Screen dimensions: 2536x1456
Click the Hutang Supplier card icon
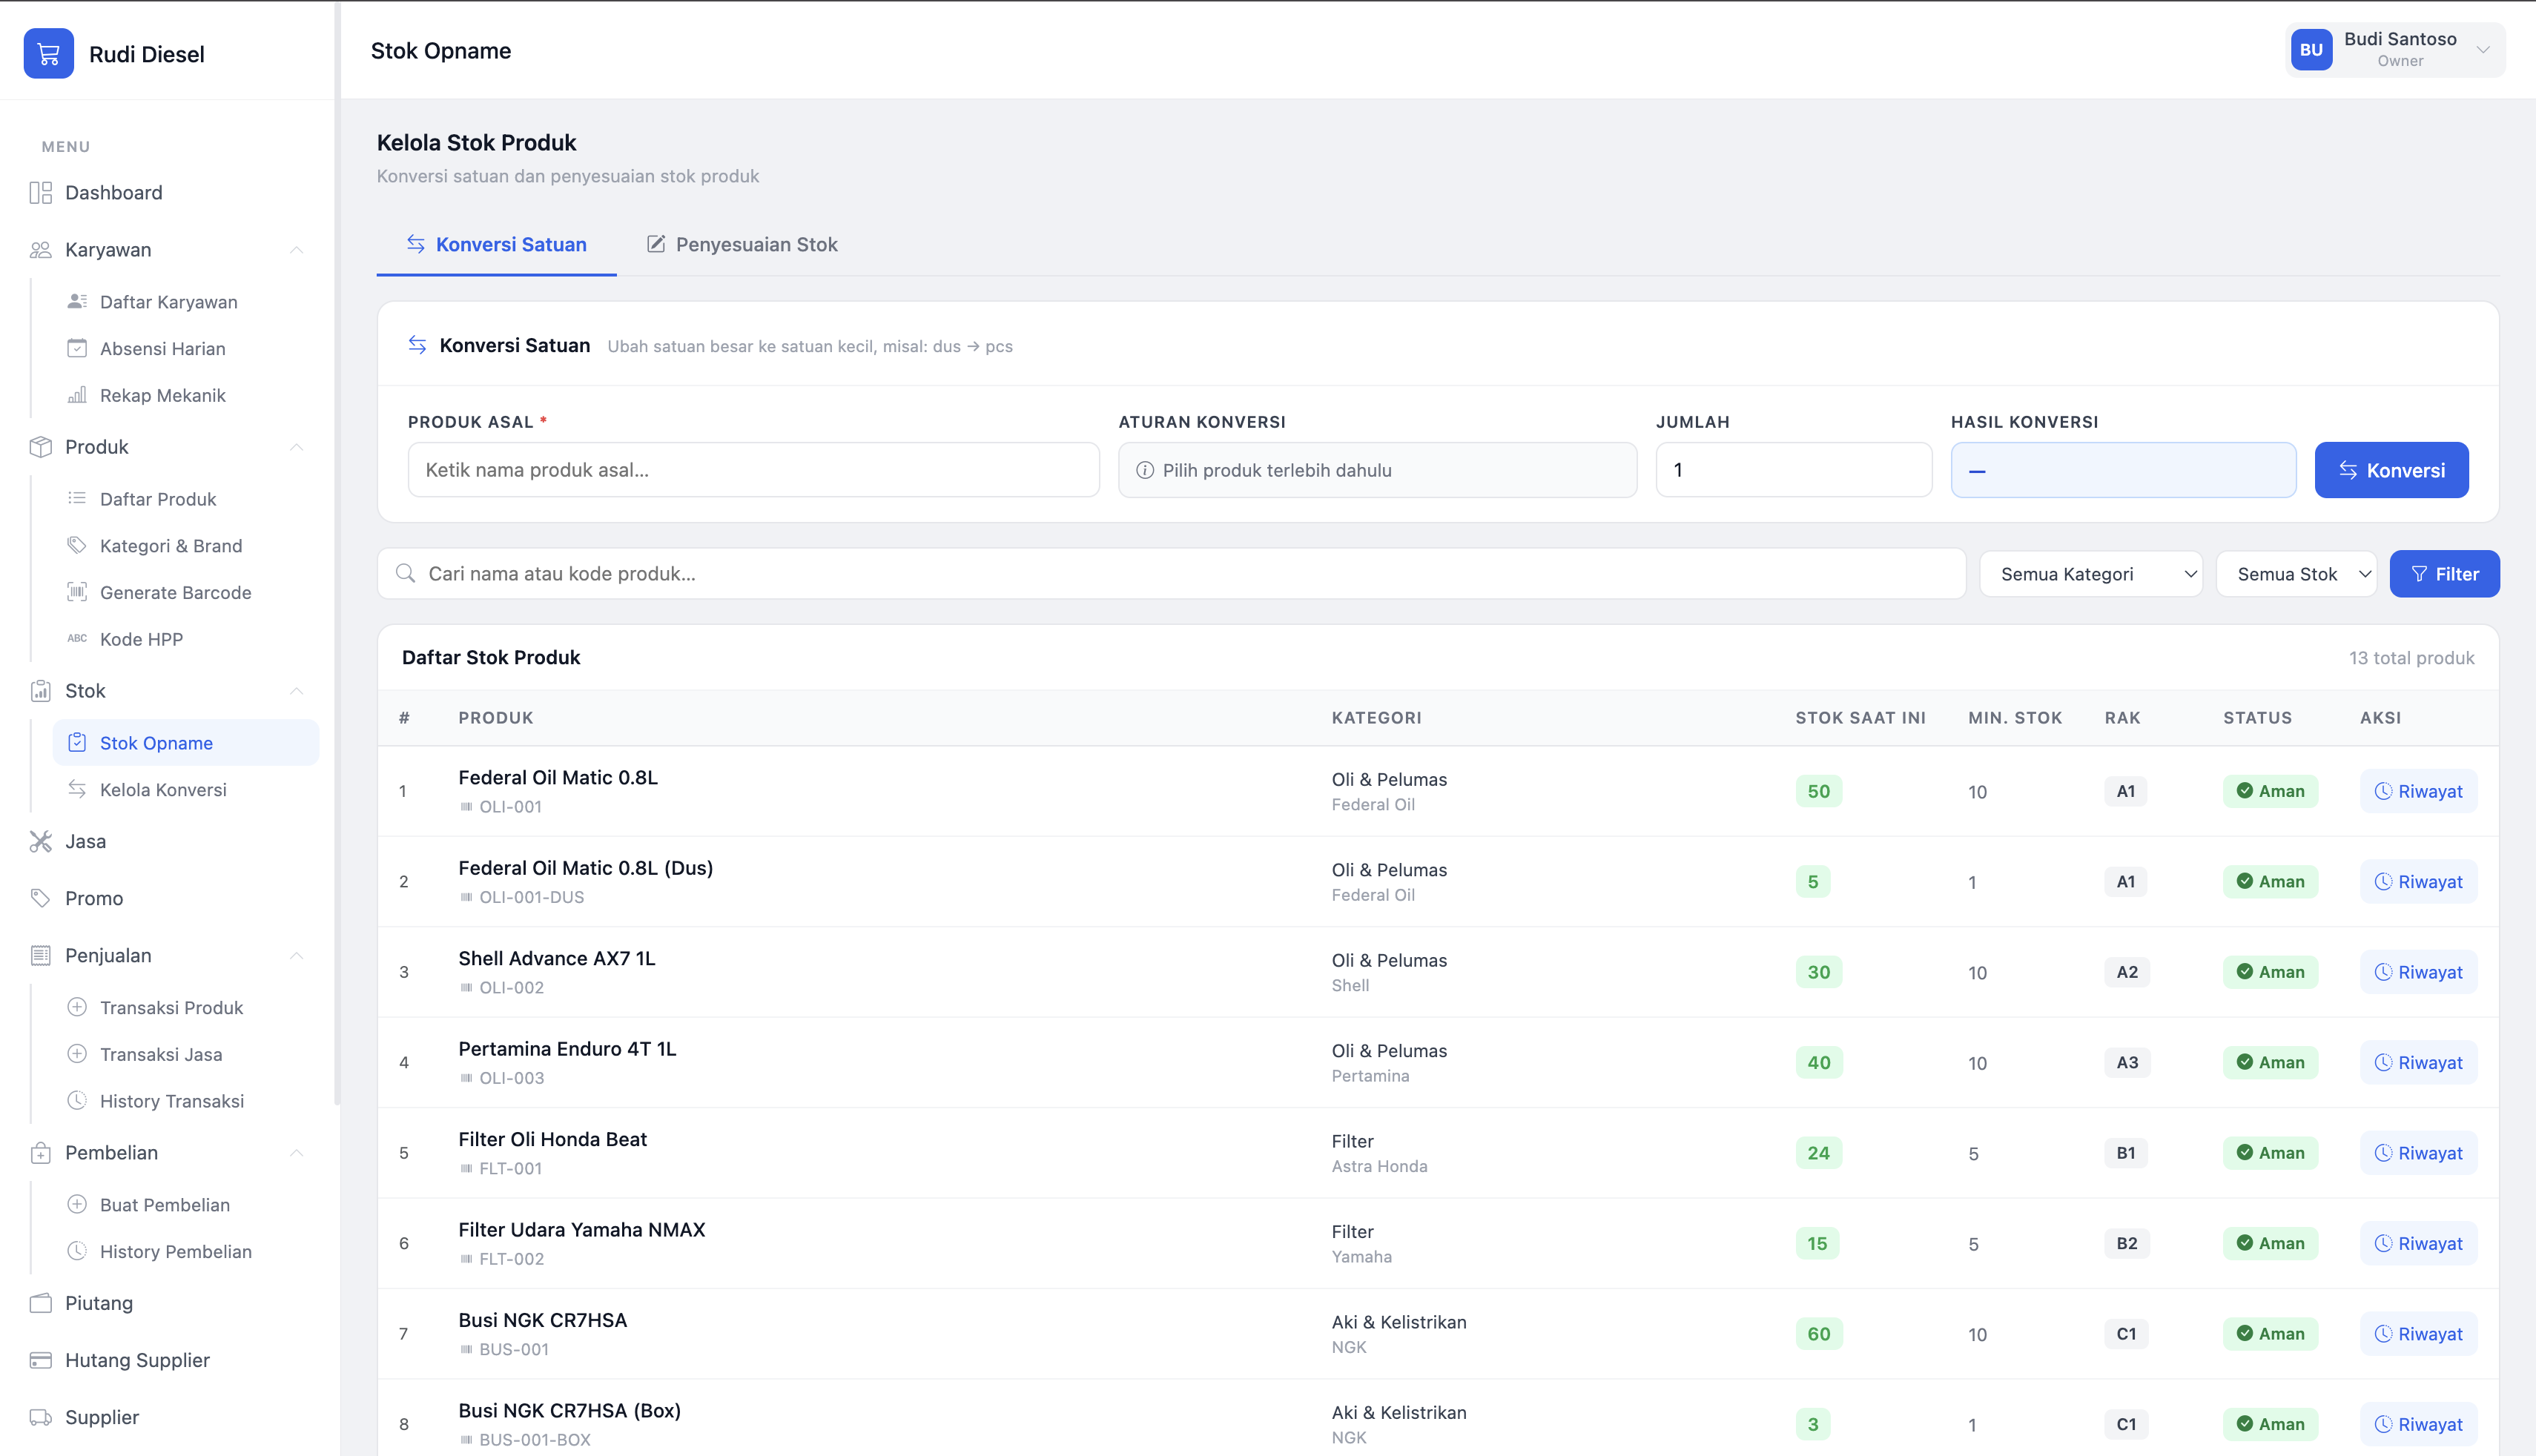click(40, 1360)
